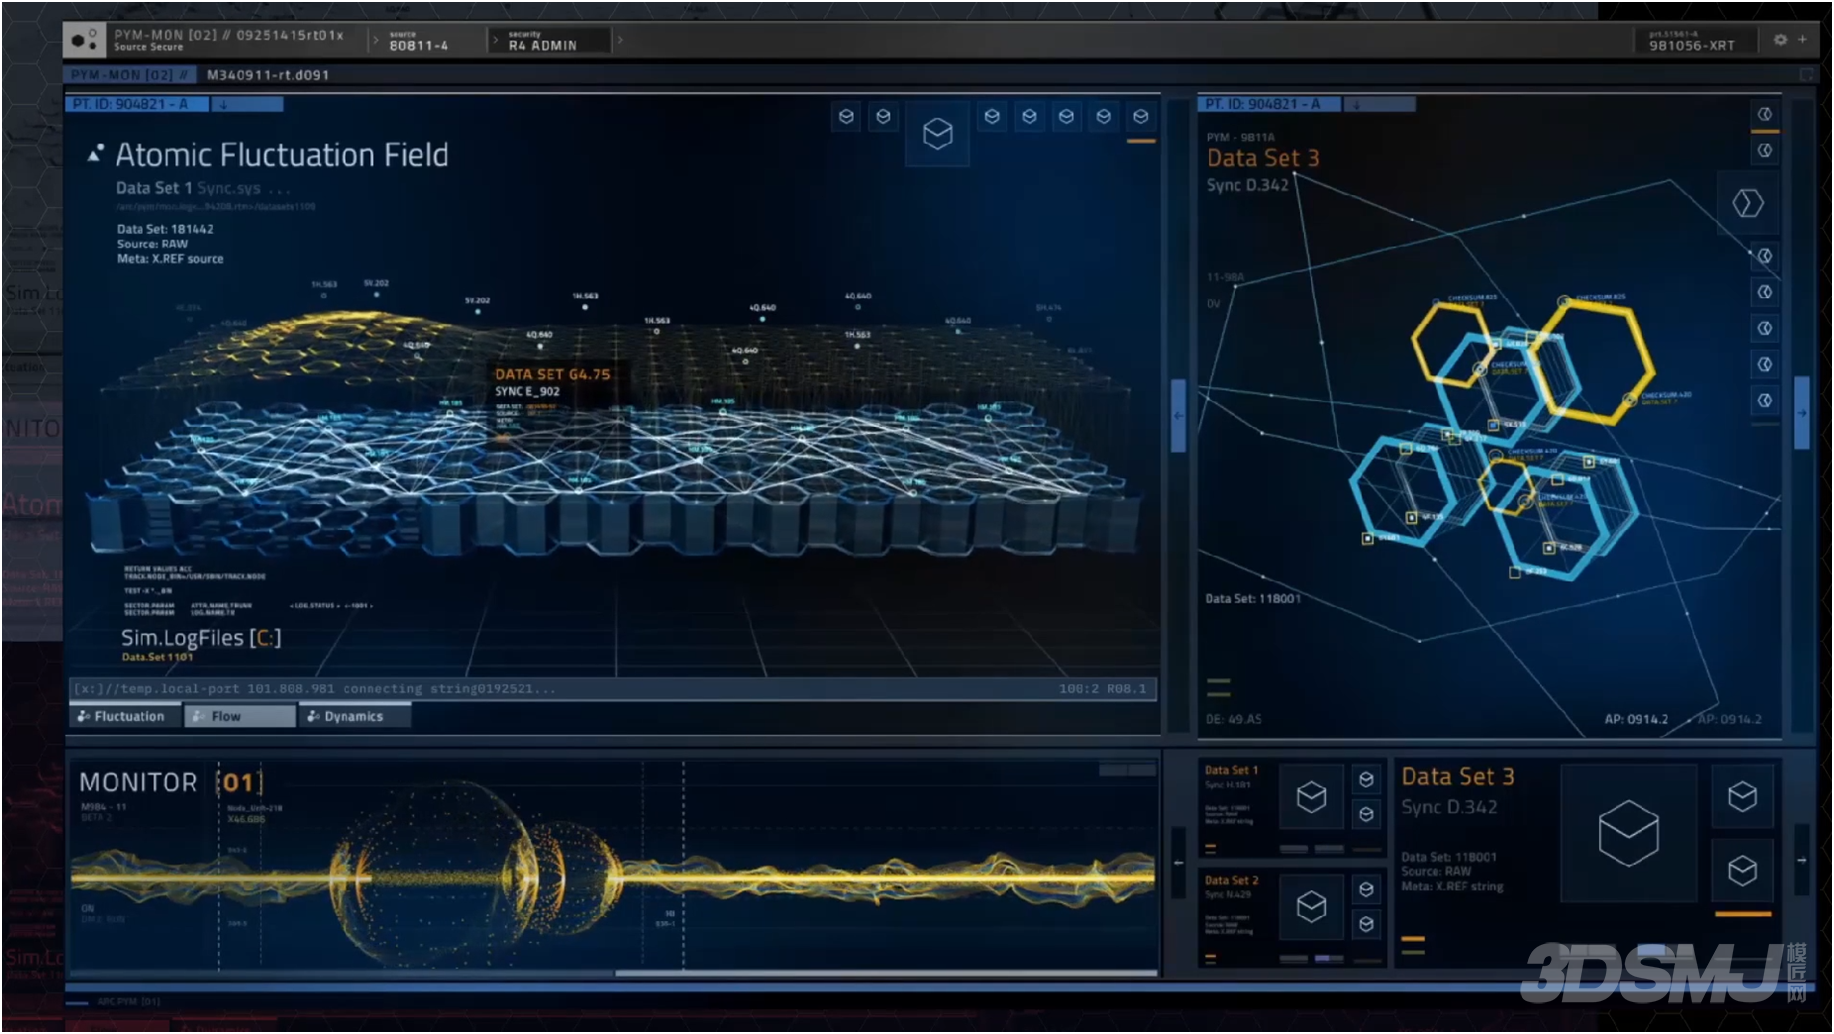Click the lower right cube icon above the orange bar
Screen dimensions: 1834x1034
(1742, 871)
